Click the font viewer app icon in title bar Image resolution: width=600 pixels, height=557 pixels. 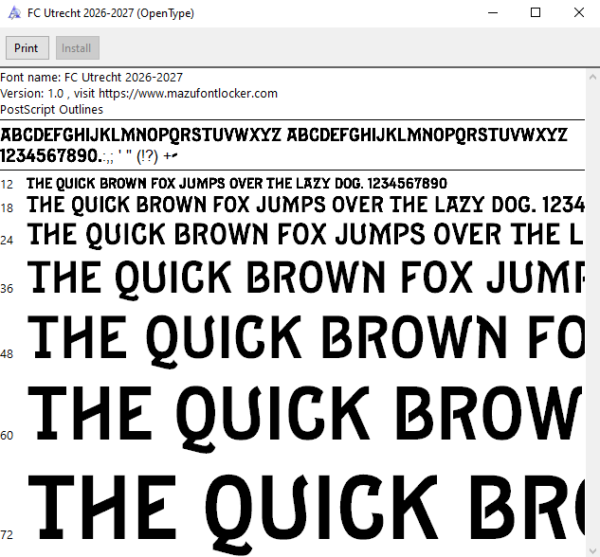coord(14,13)
